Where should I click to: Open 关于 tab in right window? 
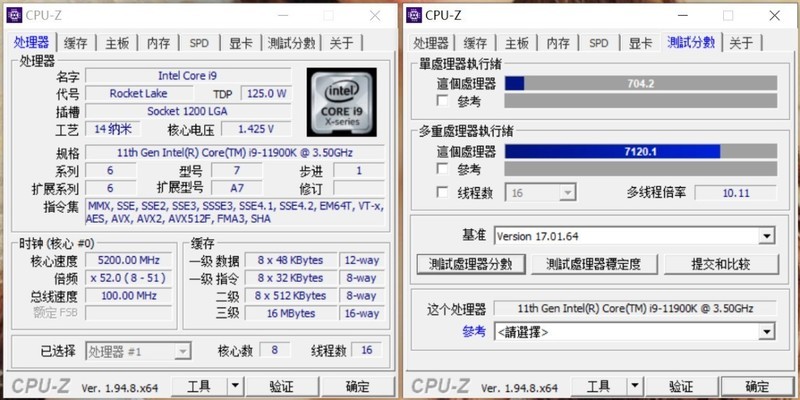click(x=741, y=43)
